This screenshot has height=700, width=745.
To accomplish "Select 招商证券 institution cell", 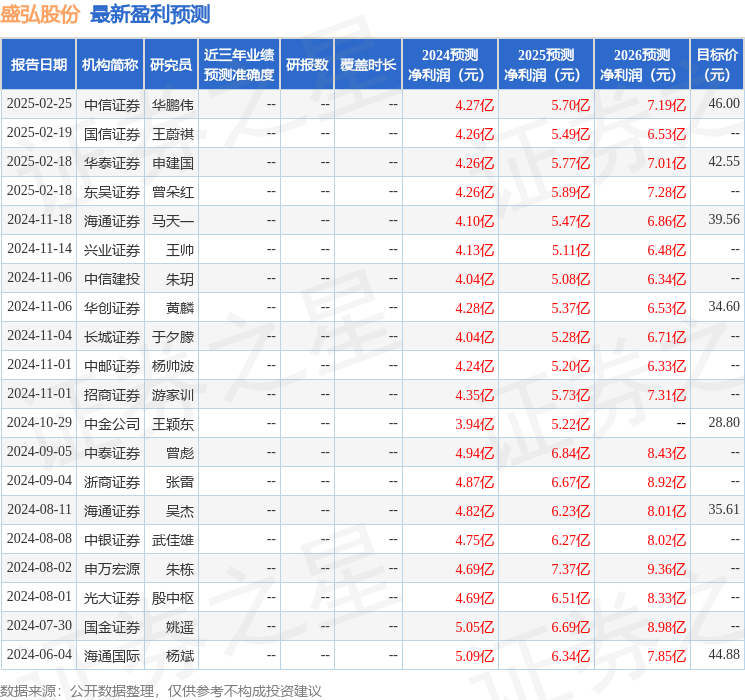I will tap(112, 394).
